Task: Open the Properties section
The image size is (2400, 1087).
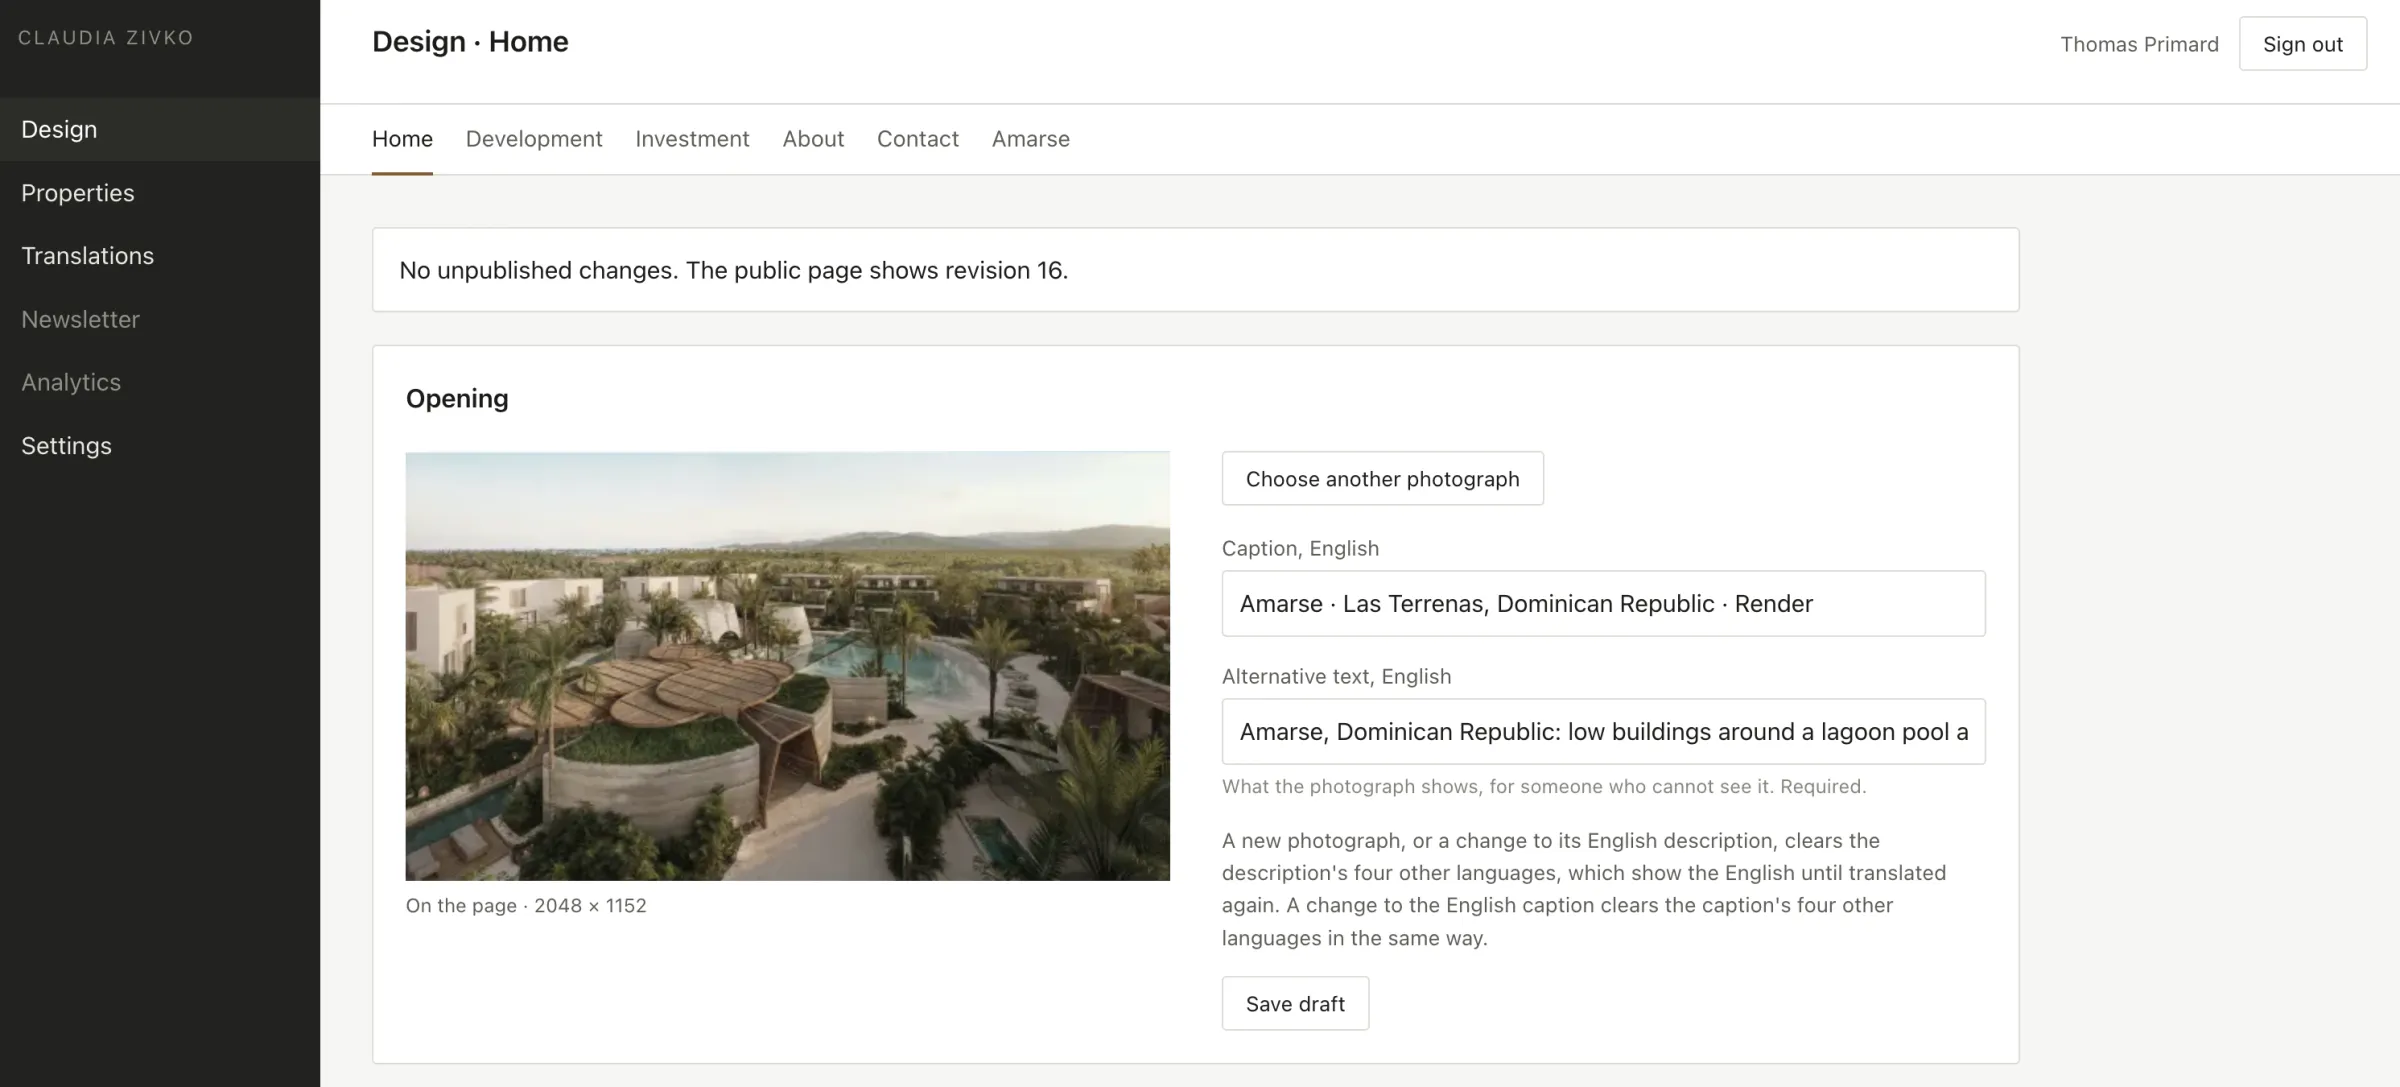Action: pos(160,193)
